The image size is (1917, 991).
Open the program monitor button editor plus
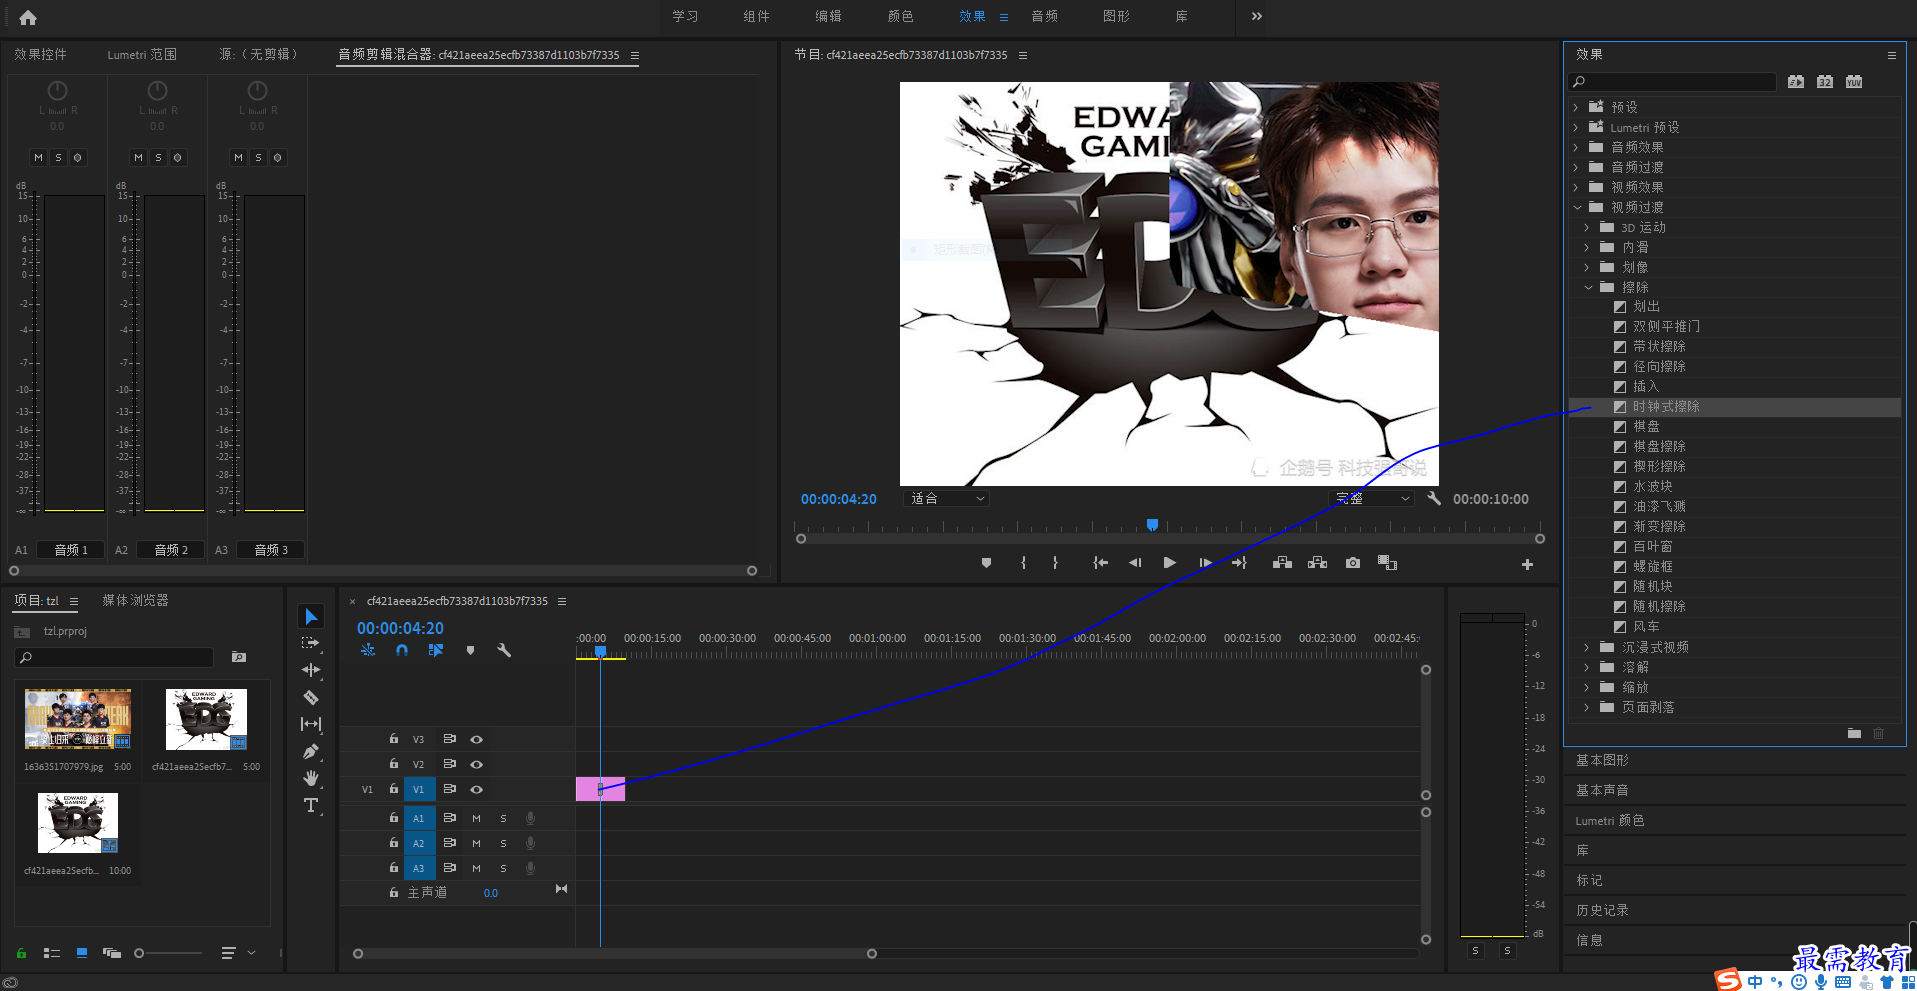(x=1527, y=564)
